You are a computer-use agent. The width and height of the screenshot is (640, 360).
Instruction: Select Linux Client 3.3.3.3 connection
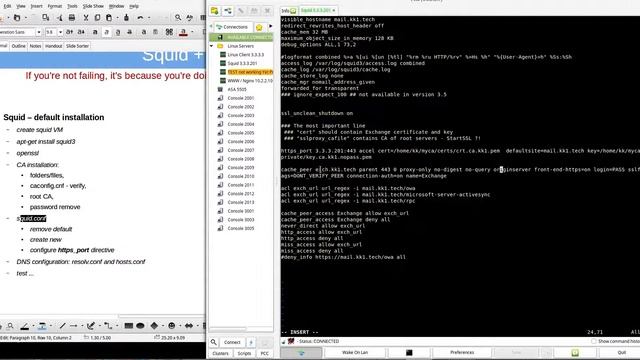point(246,55)
